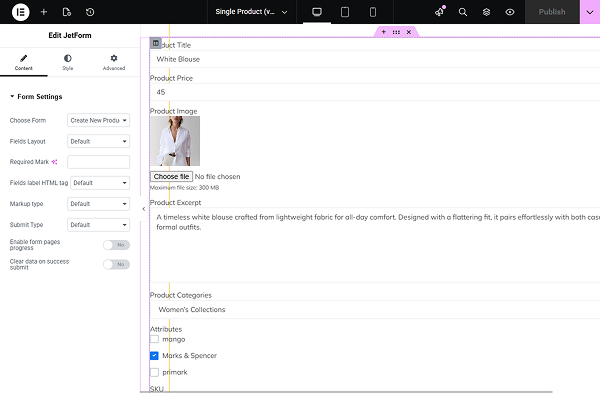Click the Attributes label
This screenshot has width=600, height=393.
166,329
